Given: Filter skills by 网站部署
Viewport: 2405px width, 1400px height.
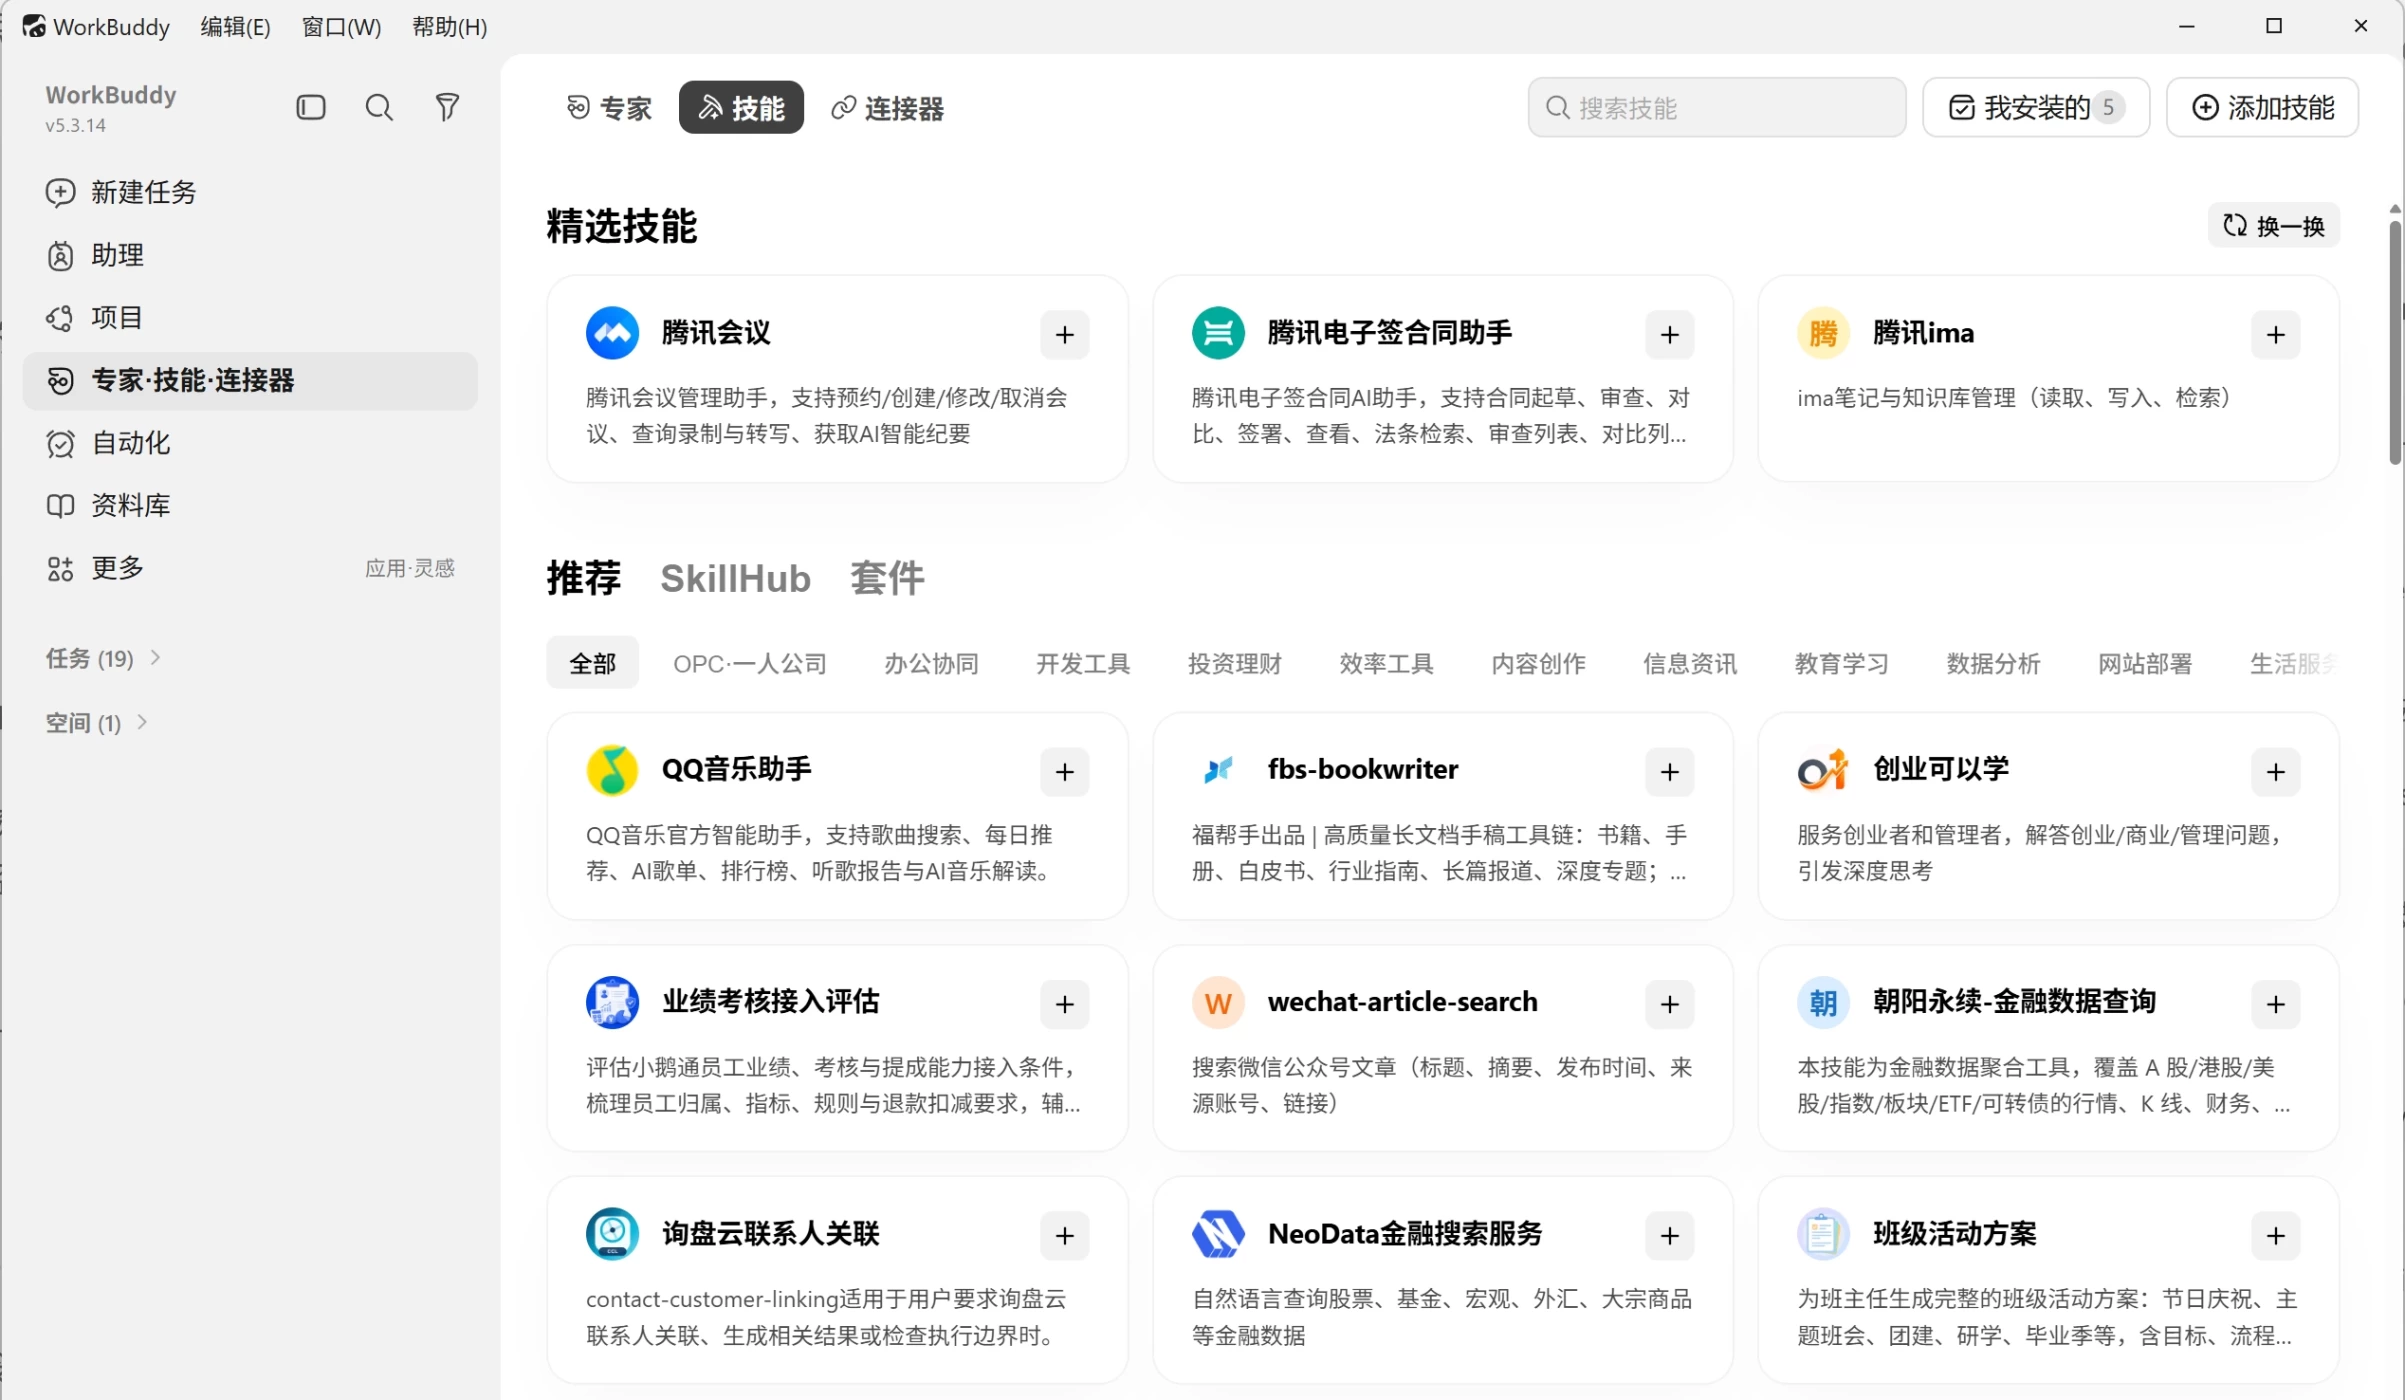Looking at the screenshot, I should (2146, 663).
